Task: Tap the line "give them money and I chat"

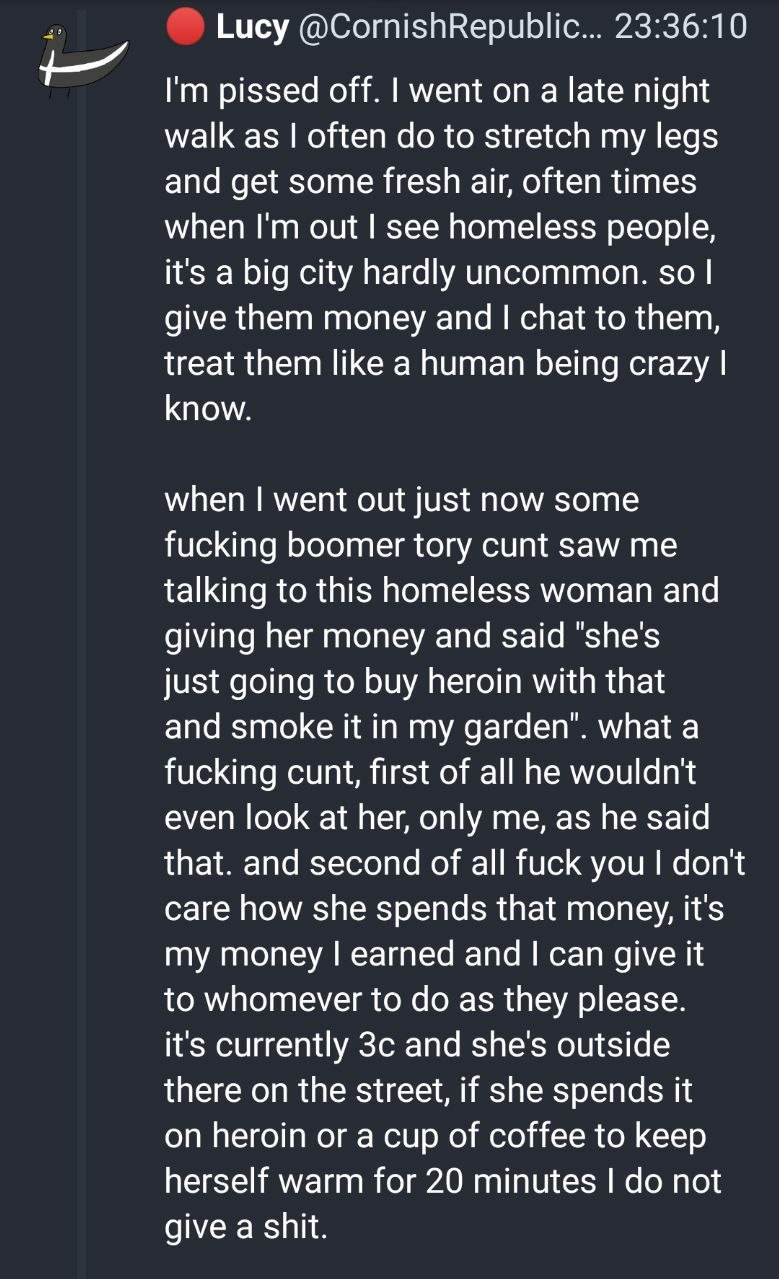Action: point(440,318)
